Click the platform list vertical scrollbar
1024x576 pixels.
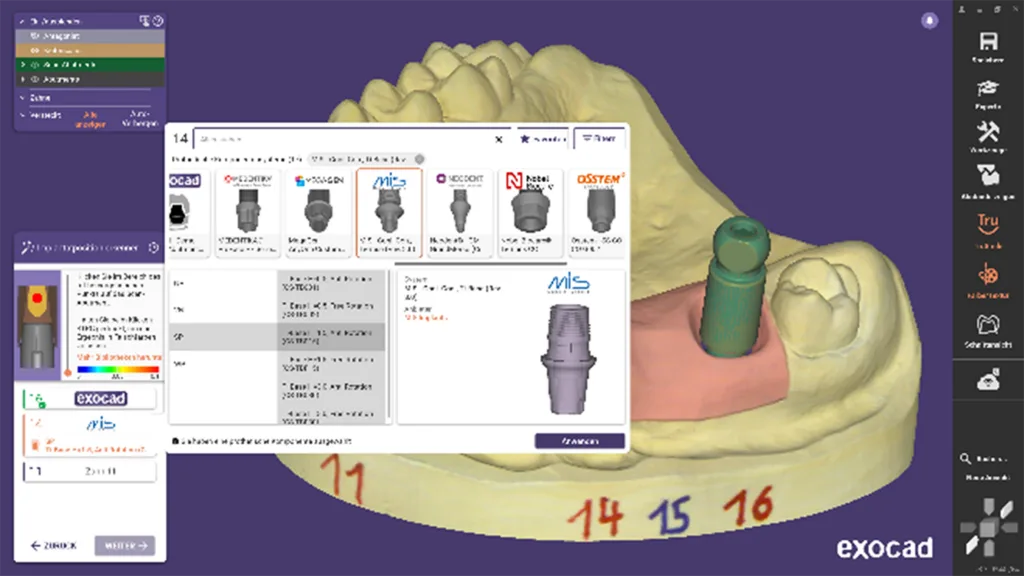(389, 346)
